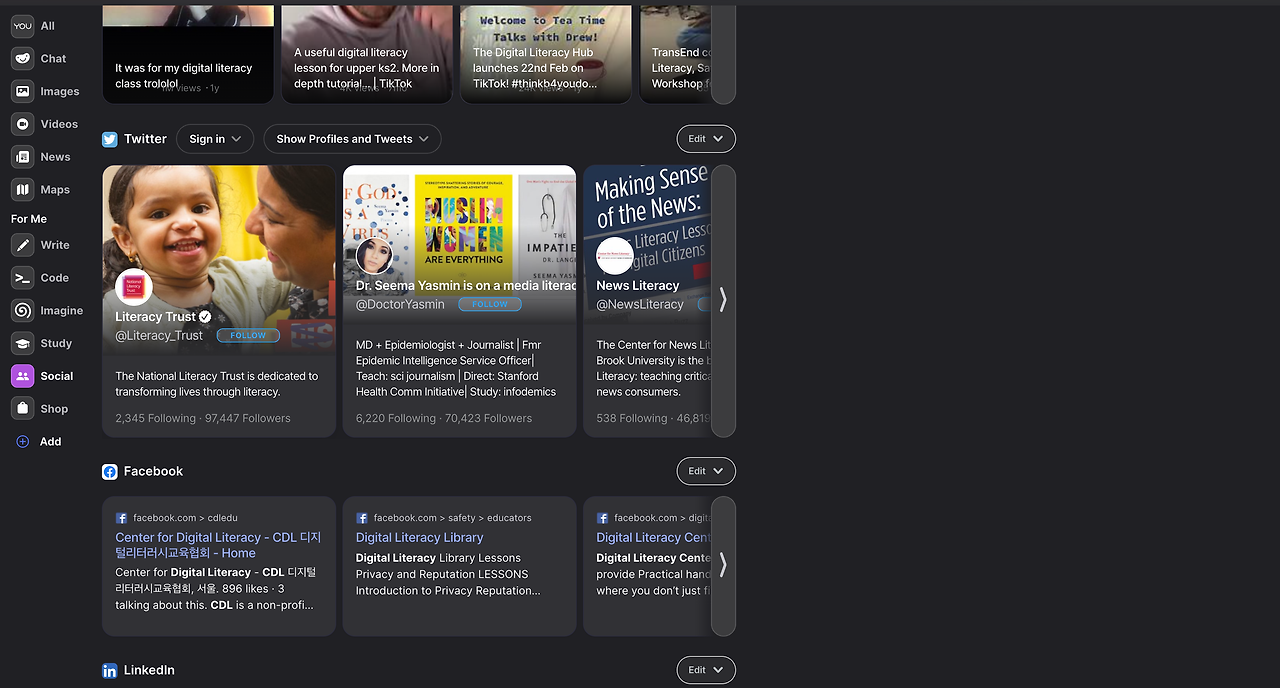Viewport: 1280px width, 688px height.
Task: Click facebook.com > cdledu breadcrumb
Action: tap(185, 518)
